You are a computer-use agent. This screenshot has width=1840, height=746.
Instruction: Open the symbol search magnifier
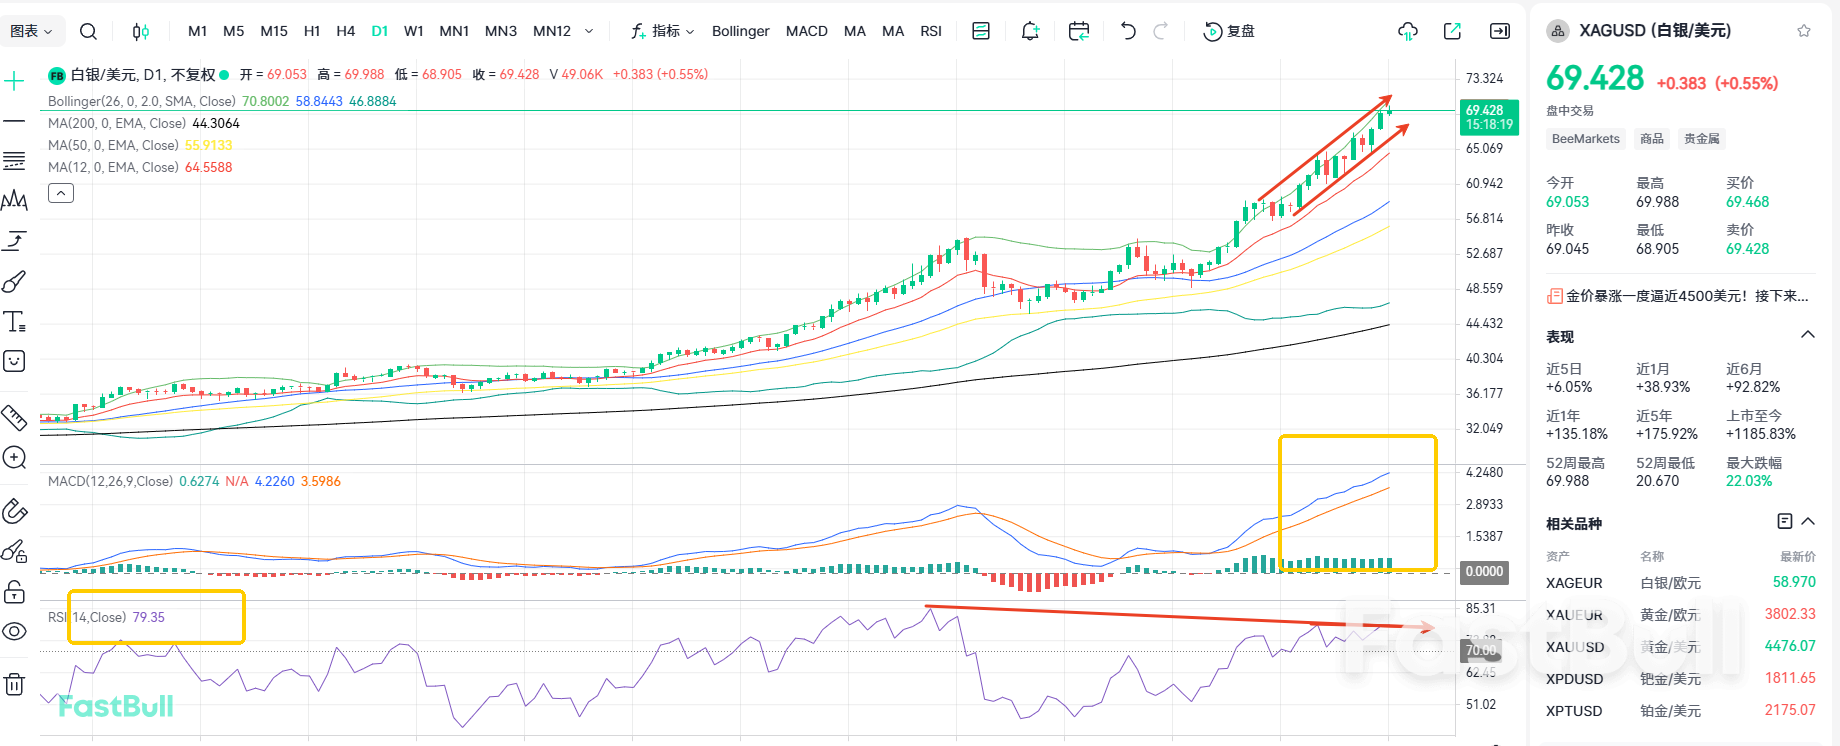(x=88, y=31)
